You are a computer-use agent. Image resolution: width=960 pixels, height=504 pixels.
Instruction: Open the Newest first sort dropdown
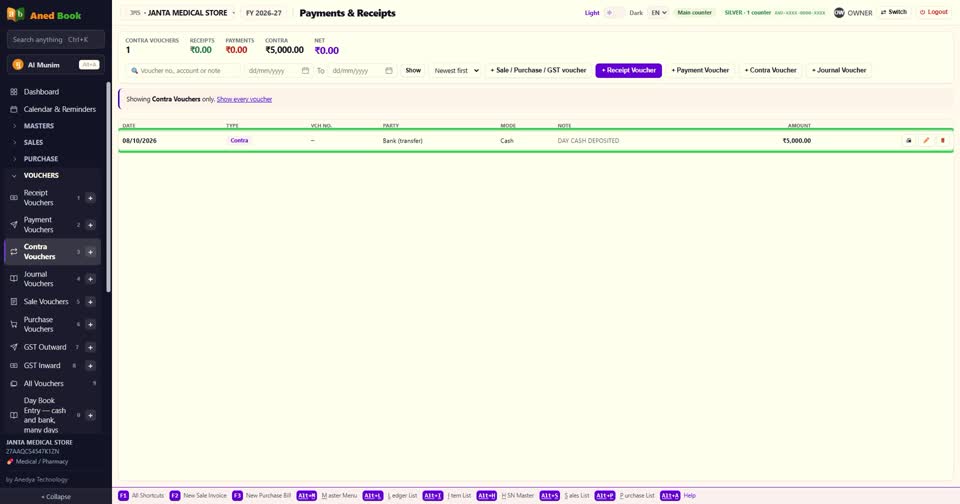[456, 70]
